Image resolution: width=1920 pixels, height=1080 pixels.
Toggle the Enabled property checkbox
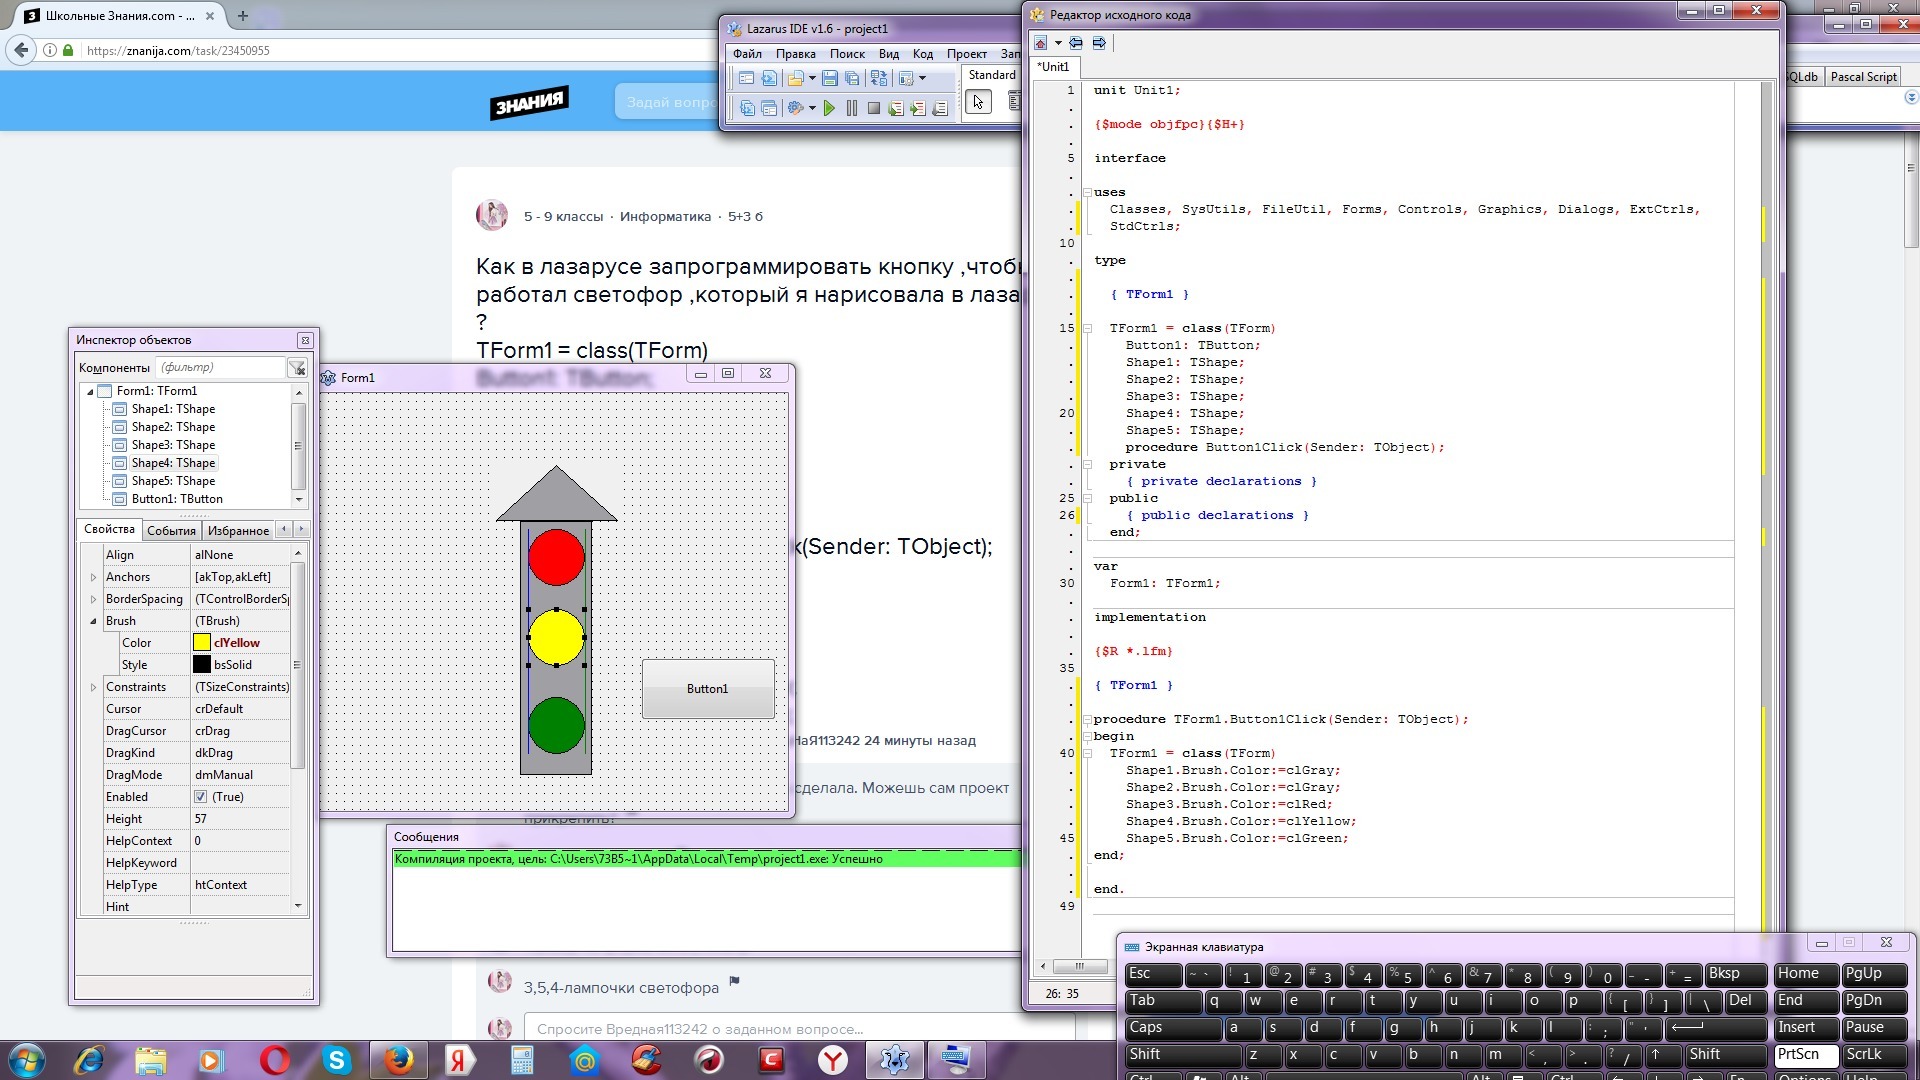[x=201, y=797]
